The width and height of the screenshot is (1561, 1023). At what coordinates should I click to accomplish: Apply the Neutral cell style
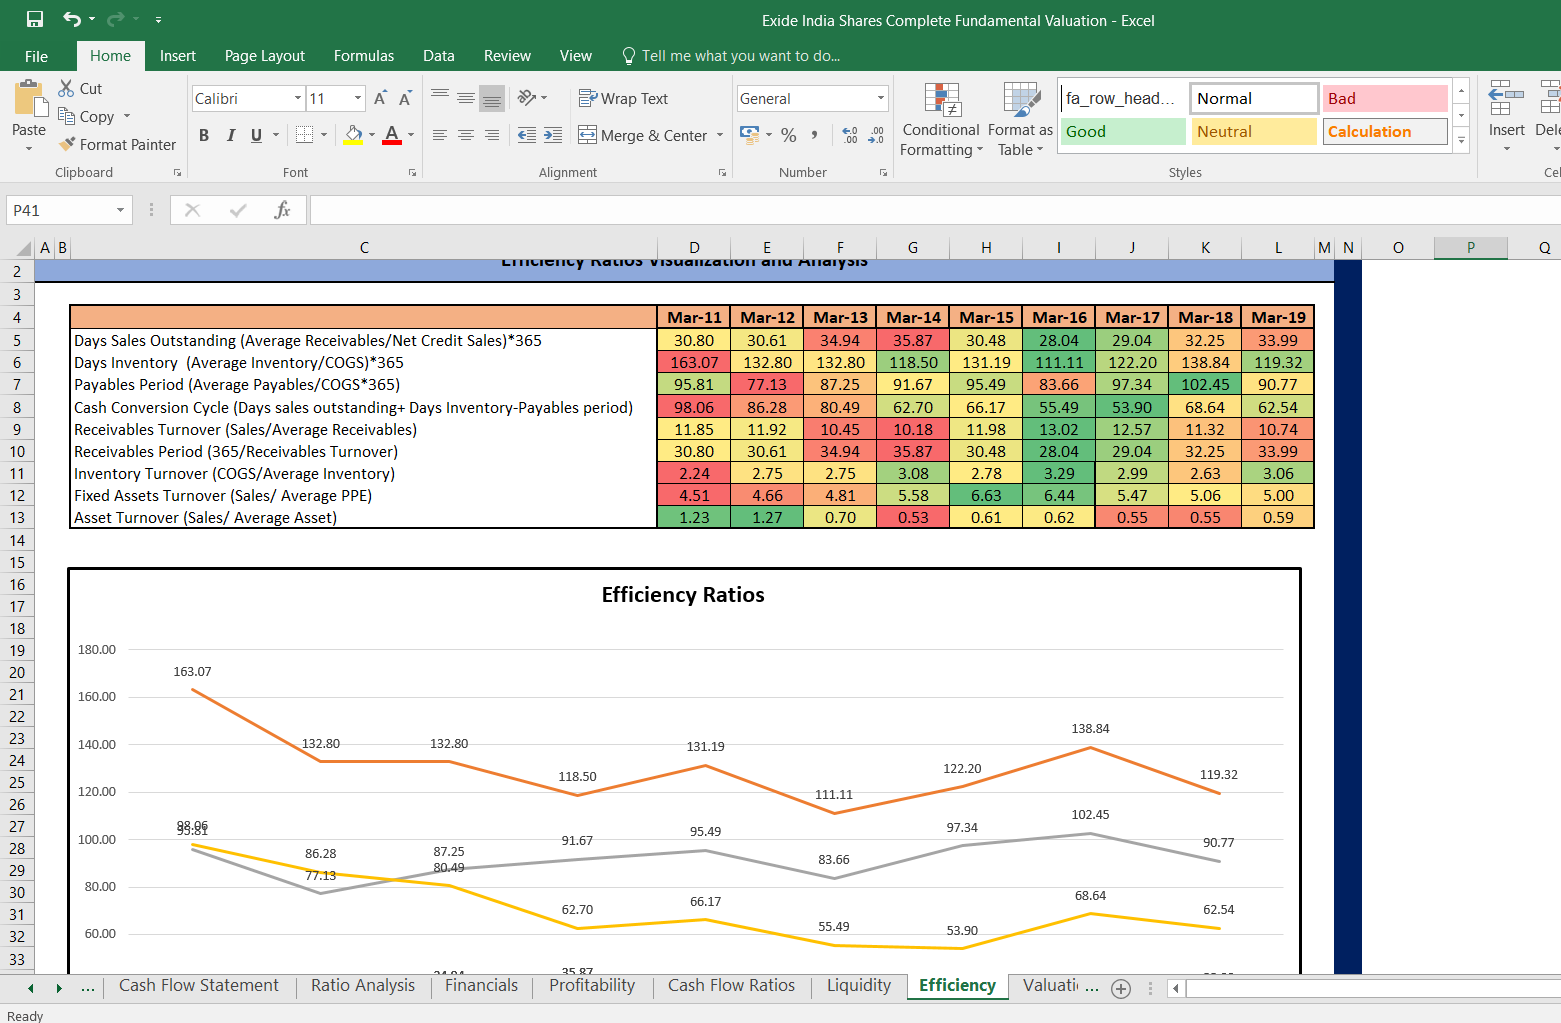(1254, 131)
